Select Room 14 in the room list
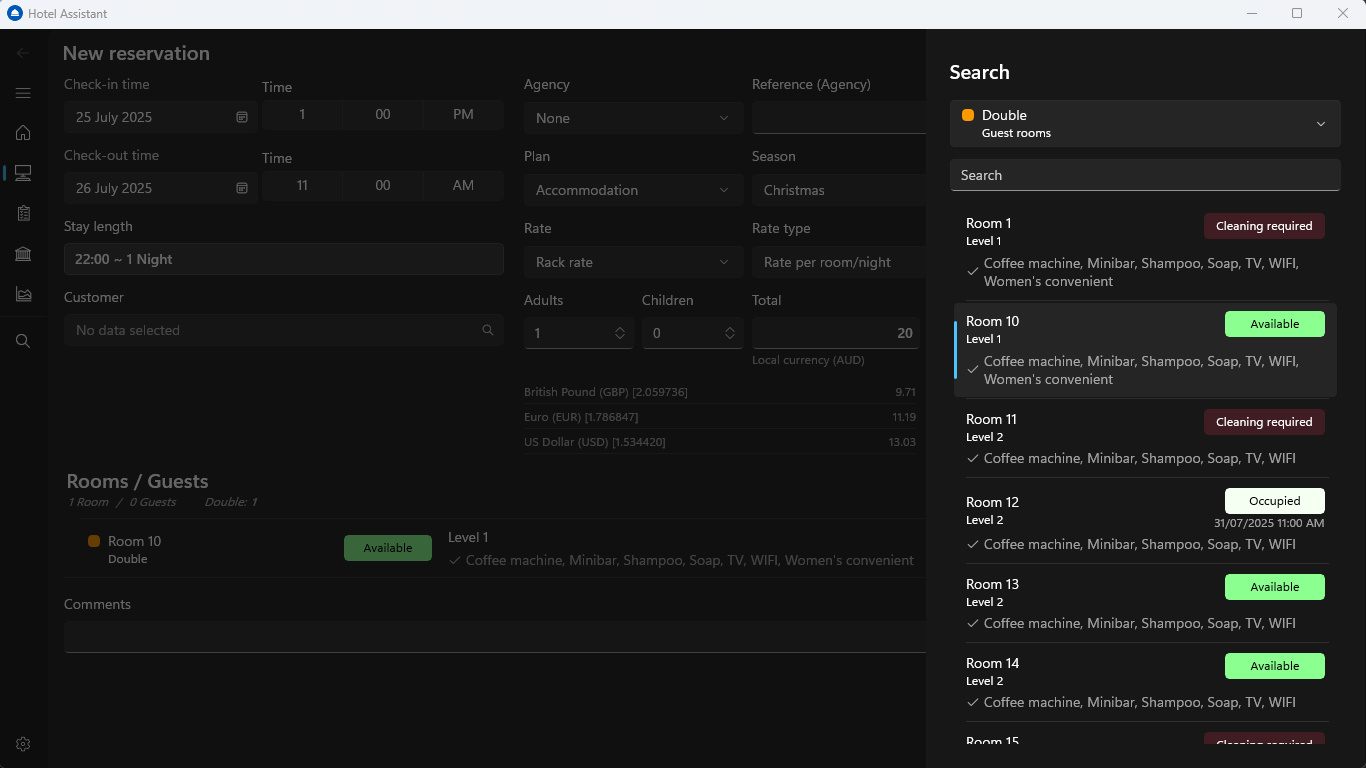Image resolution: width=1366 pixels, height=768 pixels. click(1090, 682)
